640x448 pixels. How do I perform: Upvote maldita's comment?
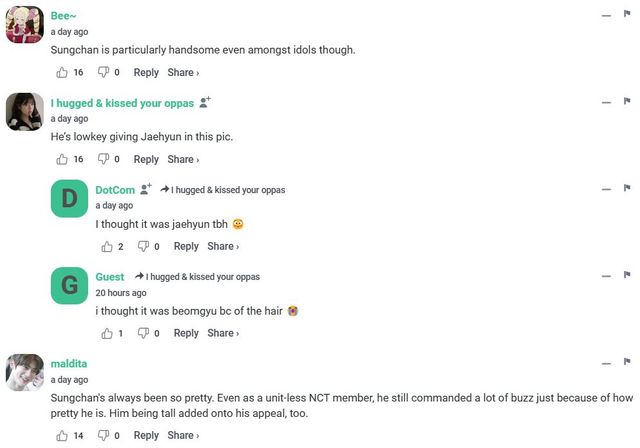tap(62, 435)
